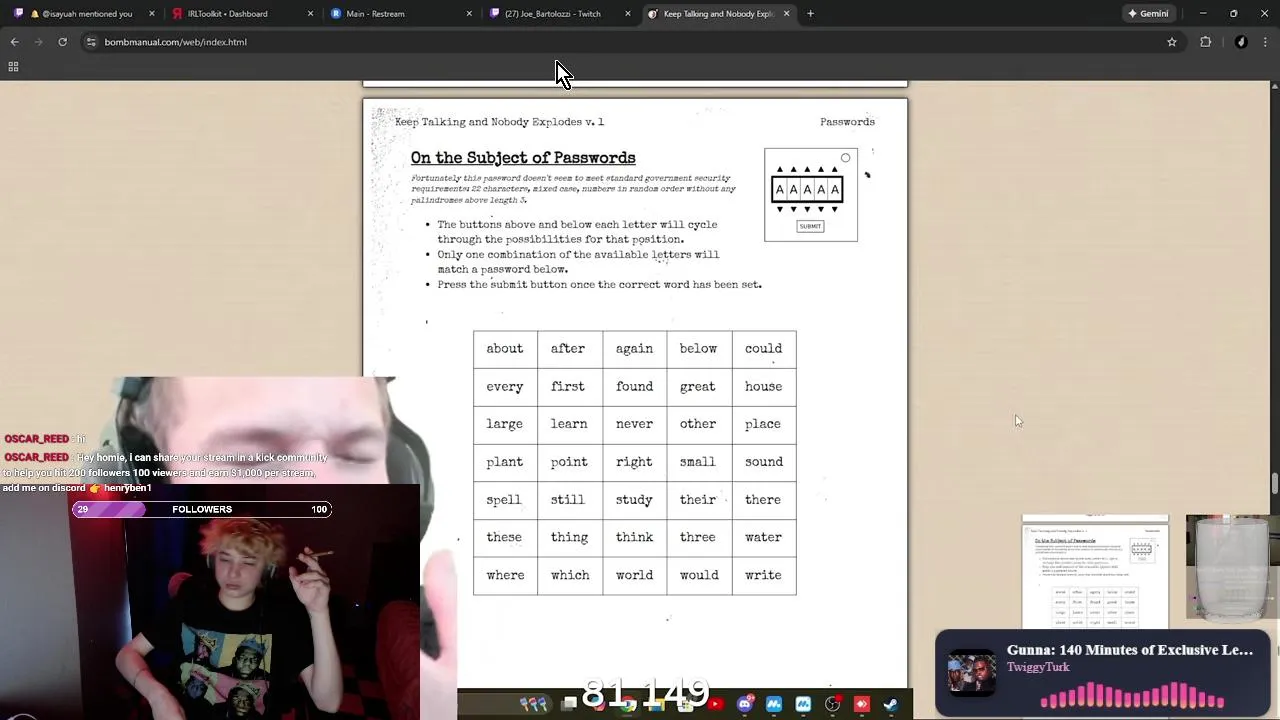Switch to the Joe_Bartolozzi Twitch tab
Viewport: 1280px width, 720px height.
(x=560, y=14)
